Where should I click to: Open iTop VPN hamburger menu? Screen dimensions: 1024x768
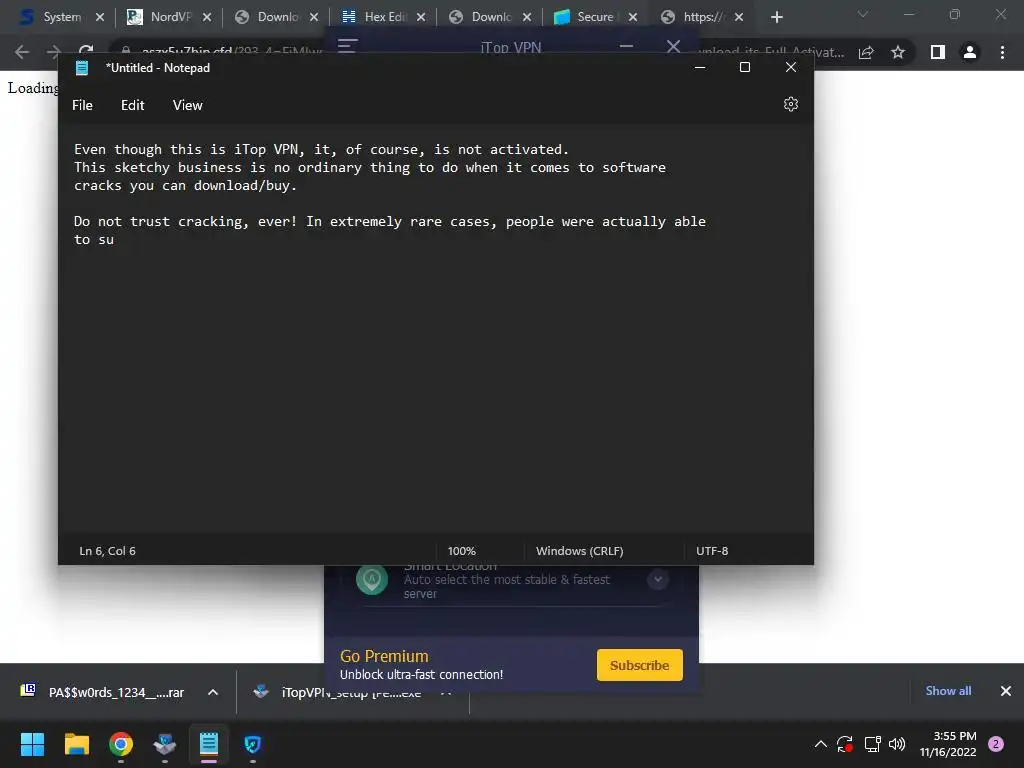[x=347, y=45]
